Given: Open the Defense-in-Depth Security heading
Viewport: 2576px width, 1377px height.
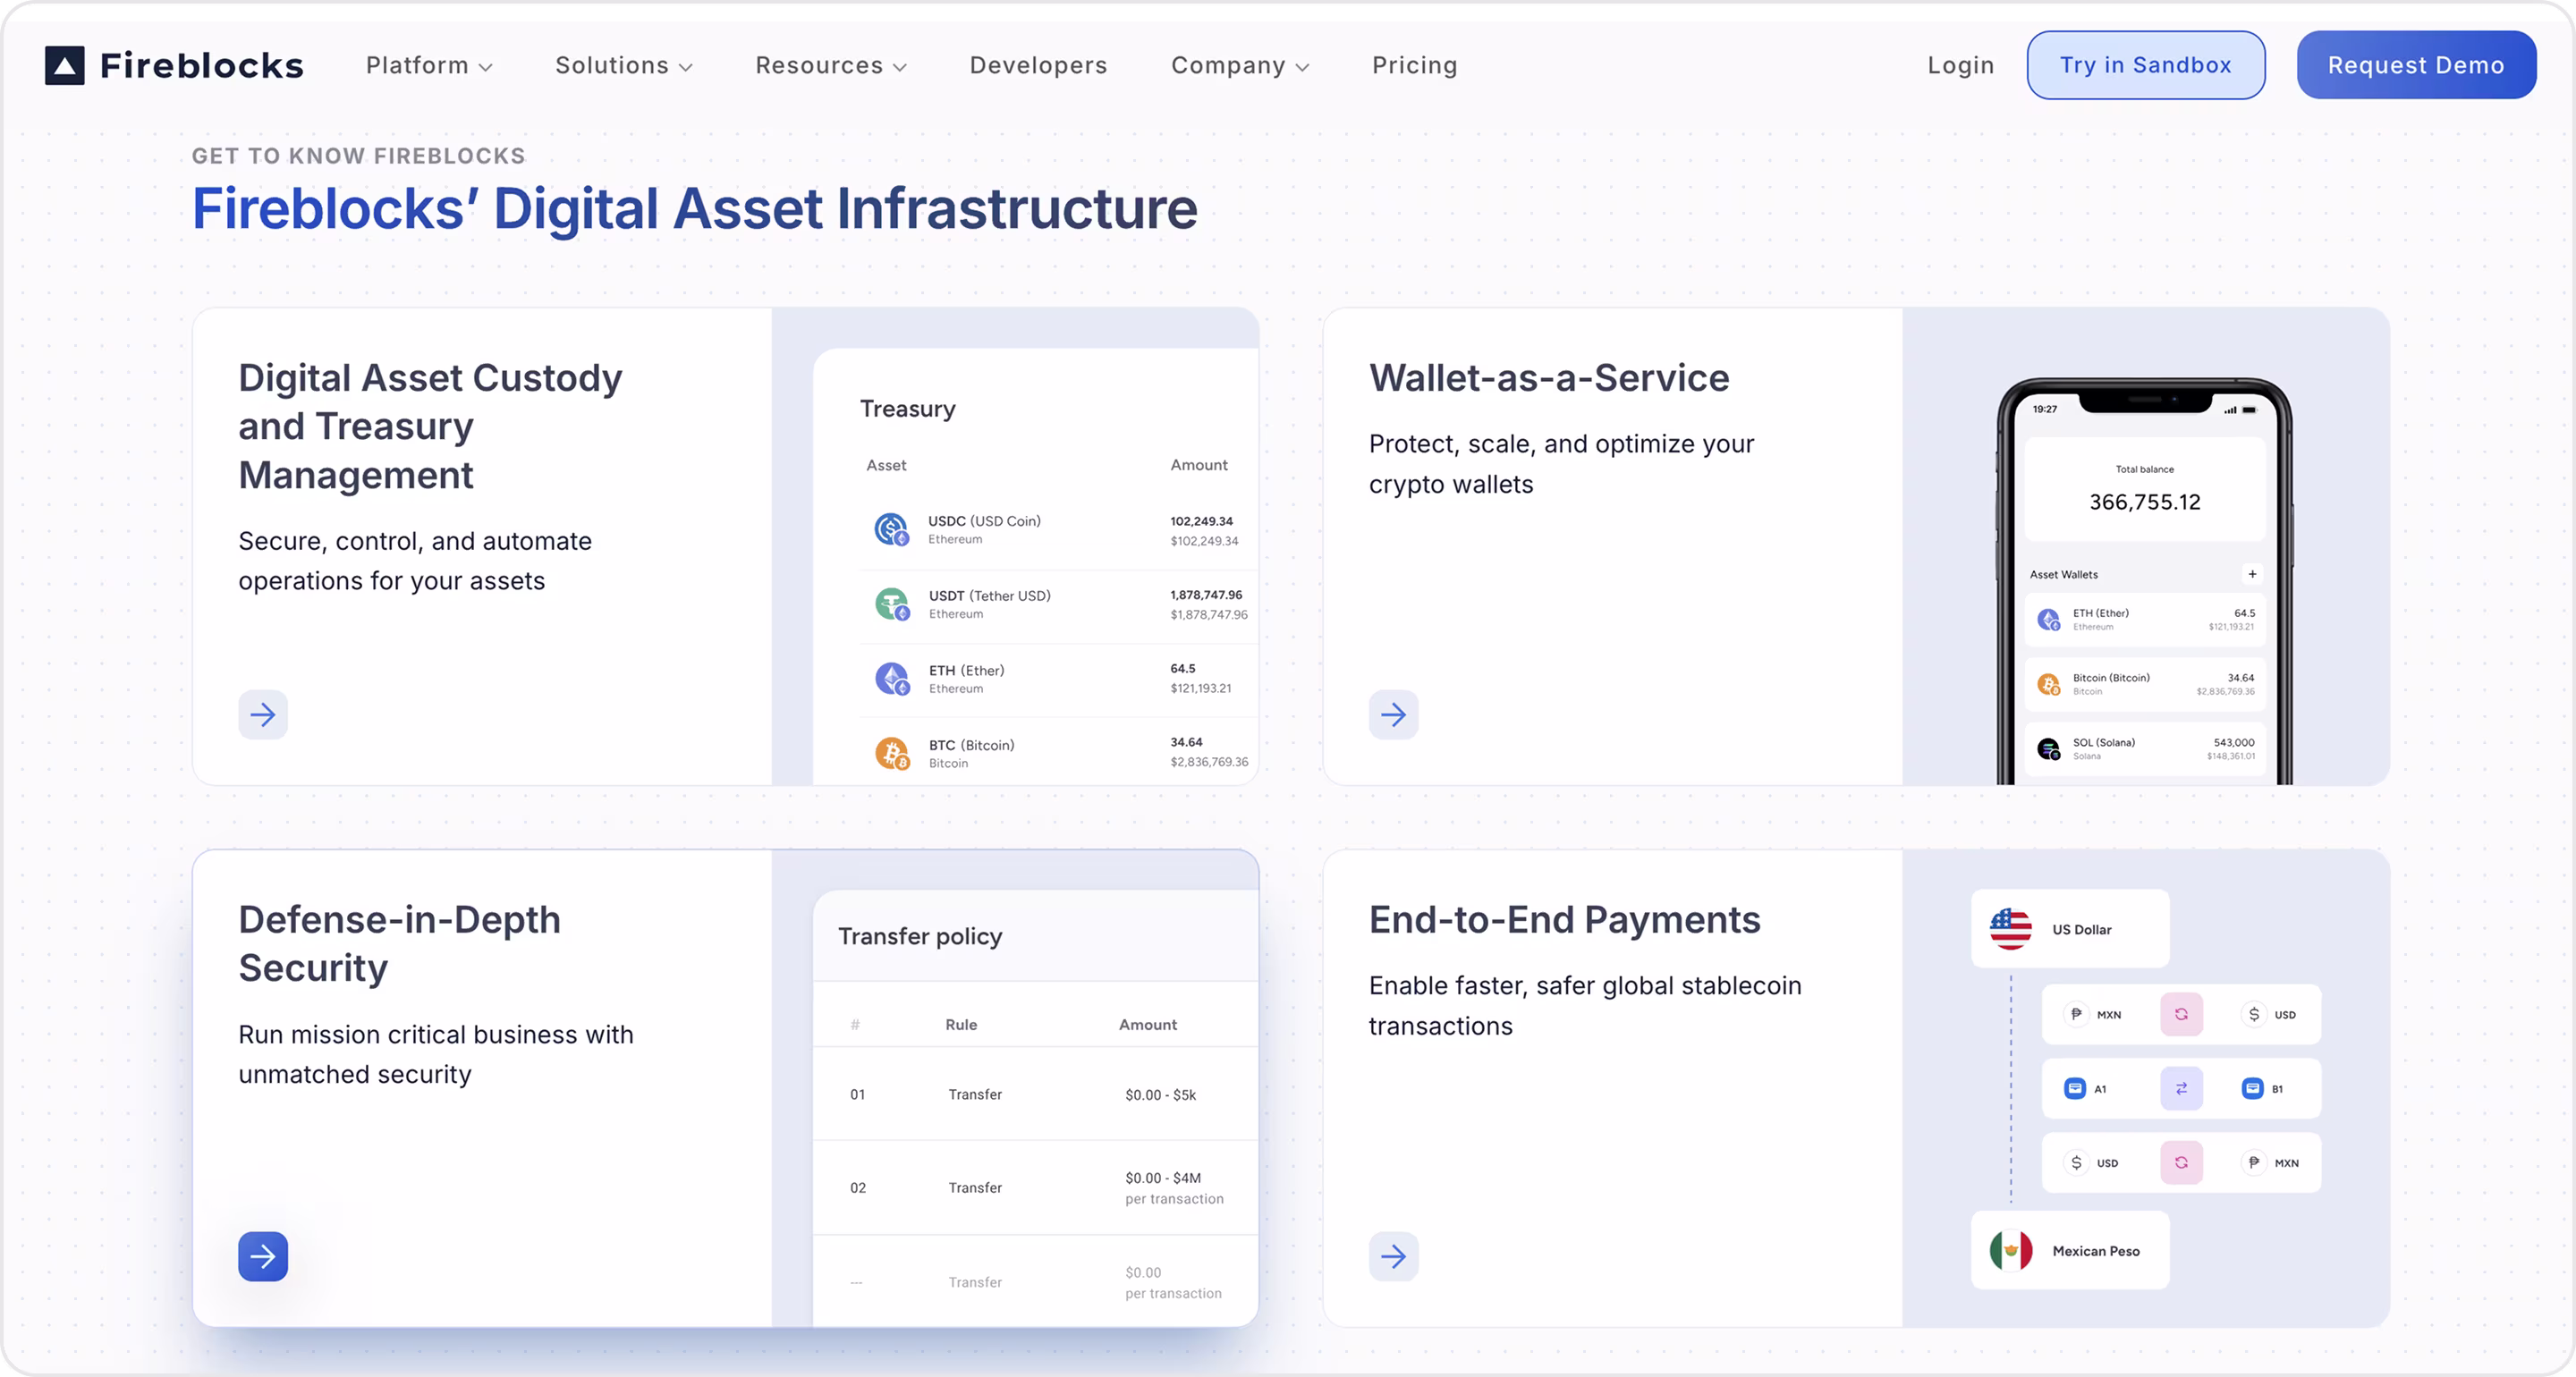Looking at the screenshot, I should (399, 943).
